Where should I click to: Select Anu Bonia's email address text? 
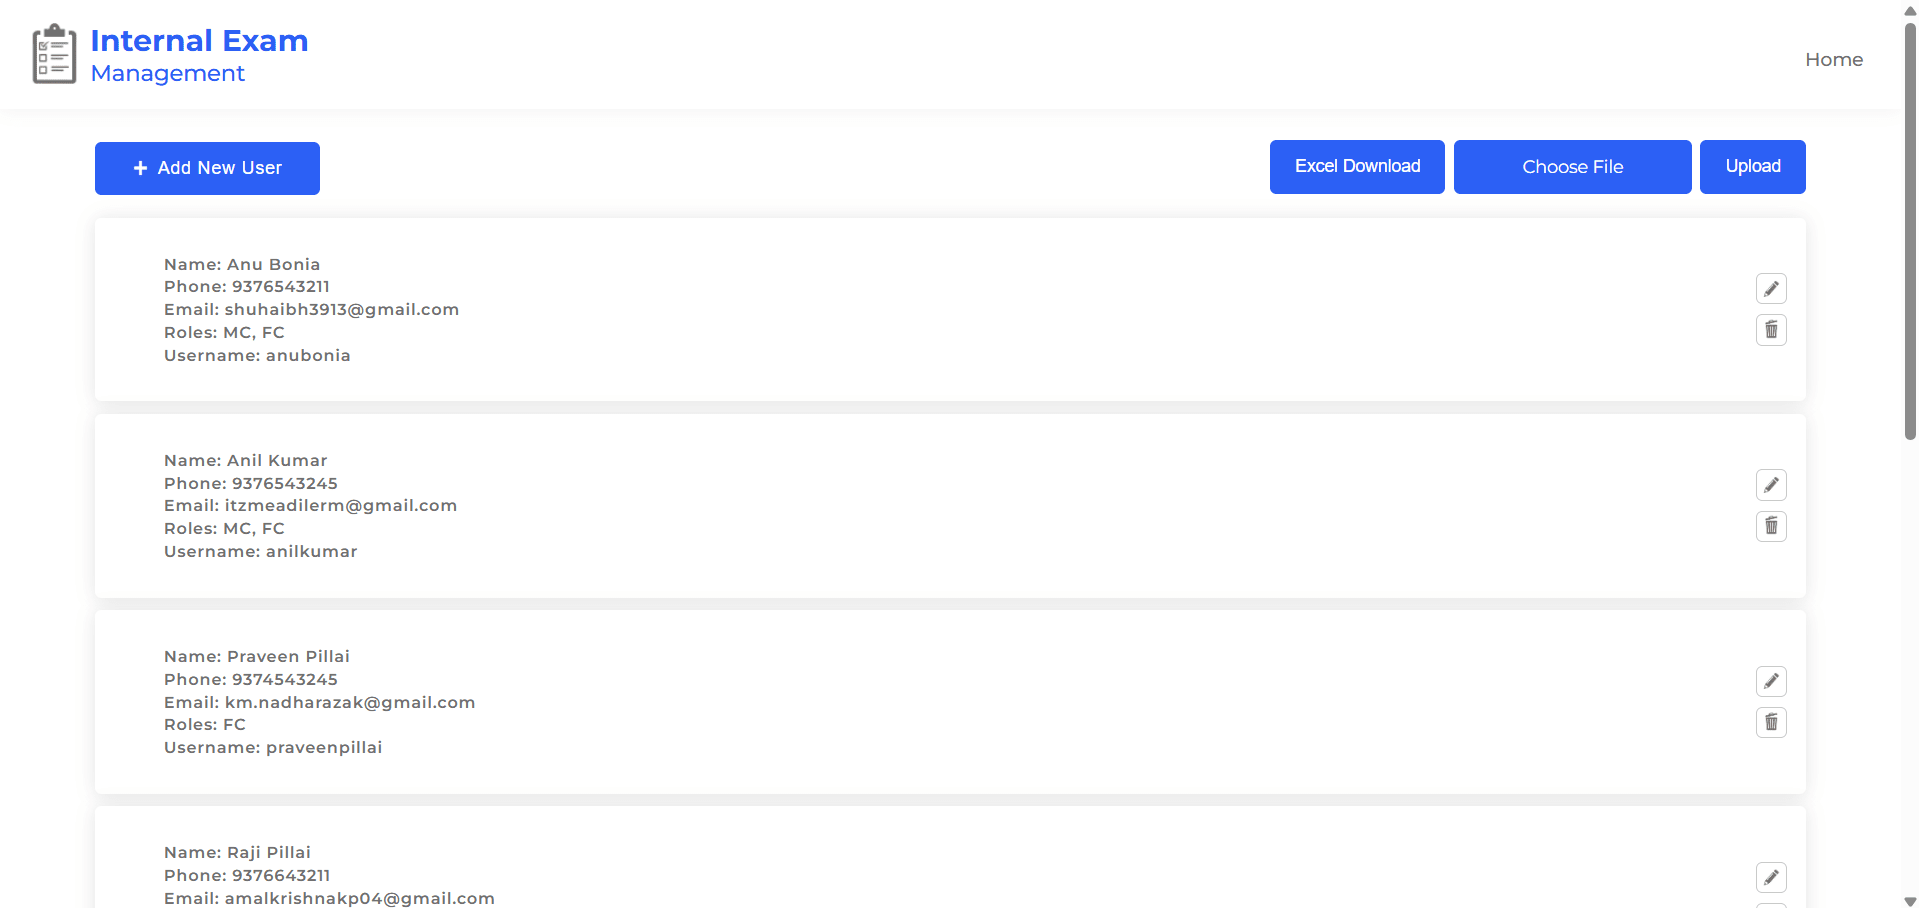point(341,310)
